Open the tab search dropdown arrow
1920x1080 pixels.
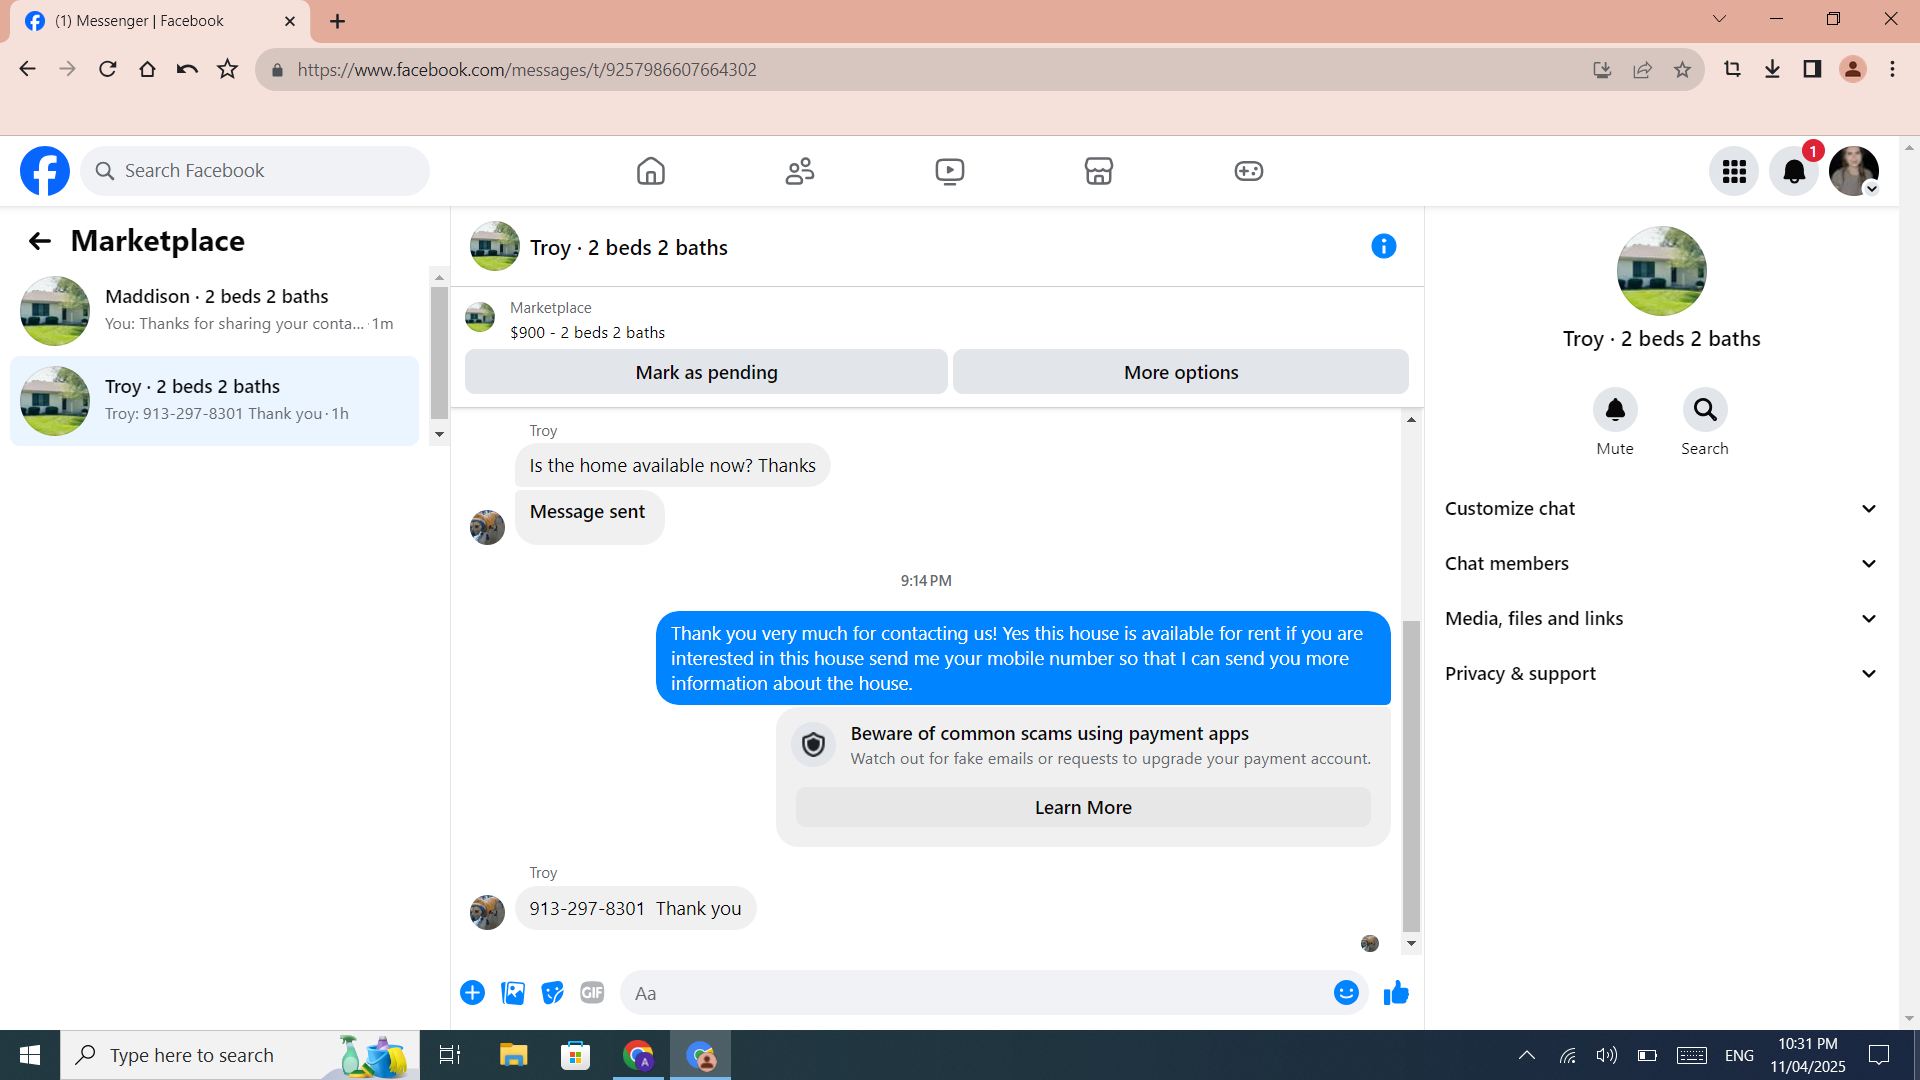1720,19
